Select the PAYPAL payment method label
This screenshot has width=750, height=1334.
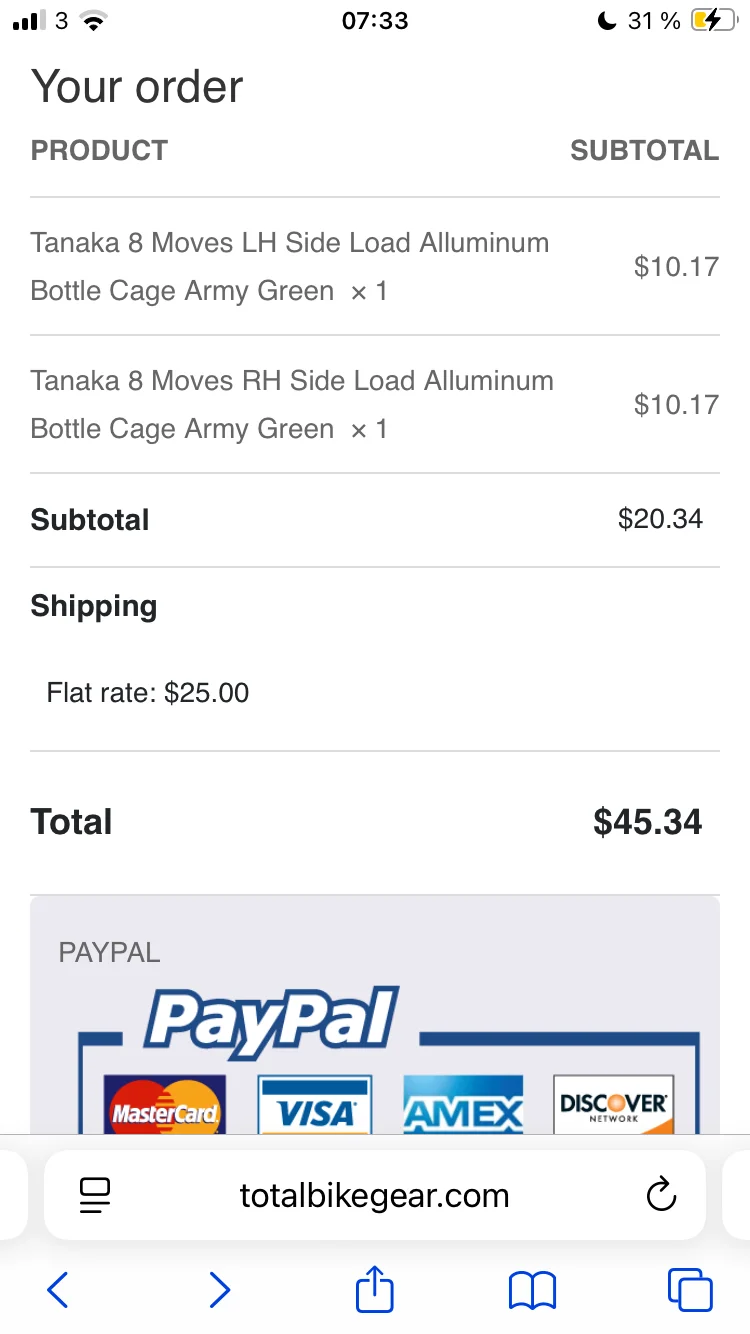110,952
